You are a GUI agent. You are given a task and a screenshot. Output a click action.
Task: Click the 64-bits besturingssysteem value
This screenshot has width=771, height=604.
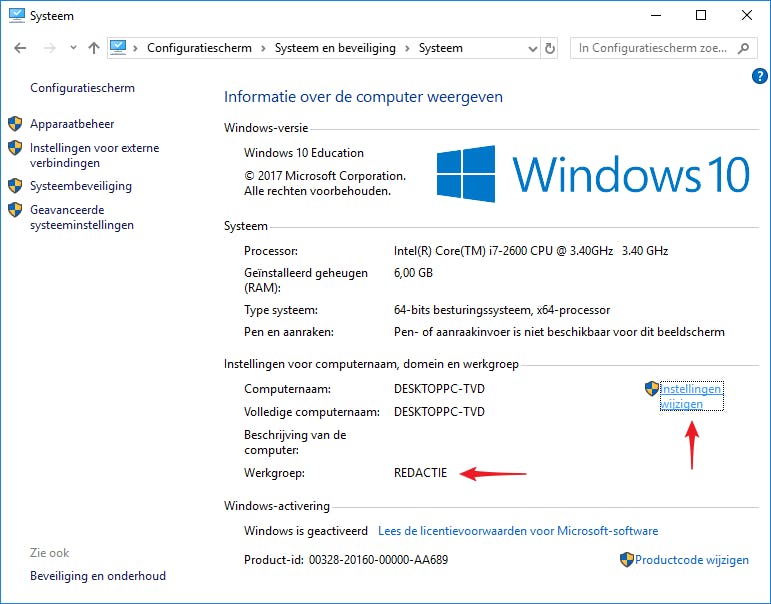[502, 310]
